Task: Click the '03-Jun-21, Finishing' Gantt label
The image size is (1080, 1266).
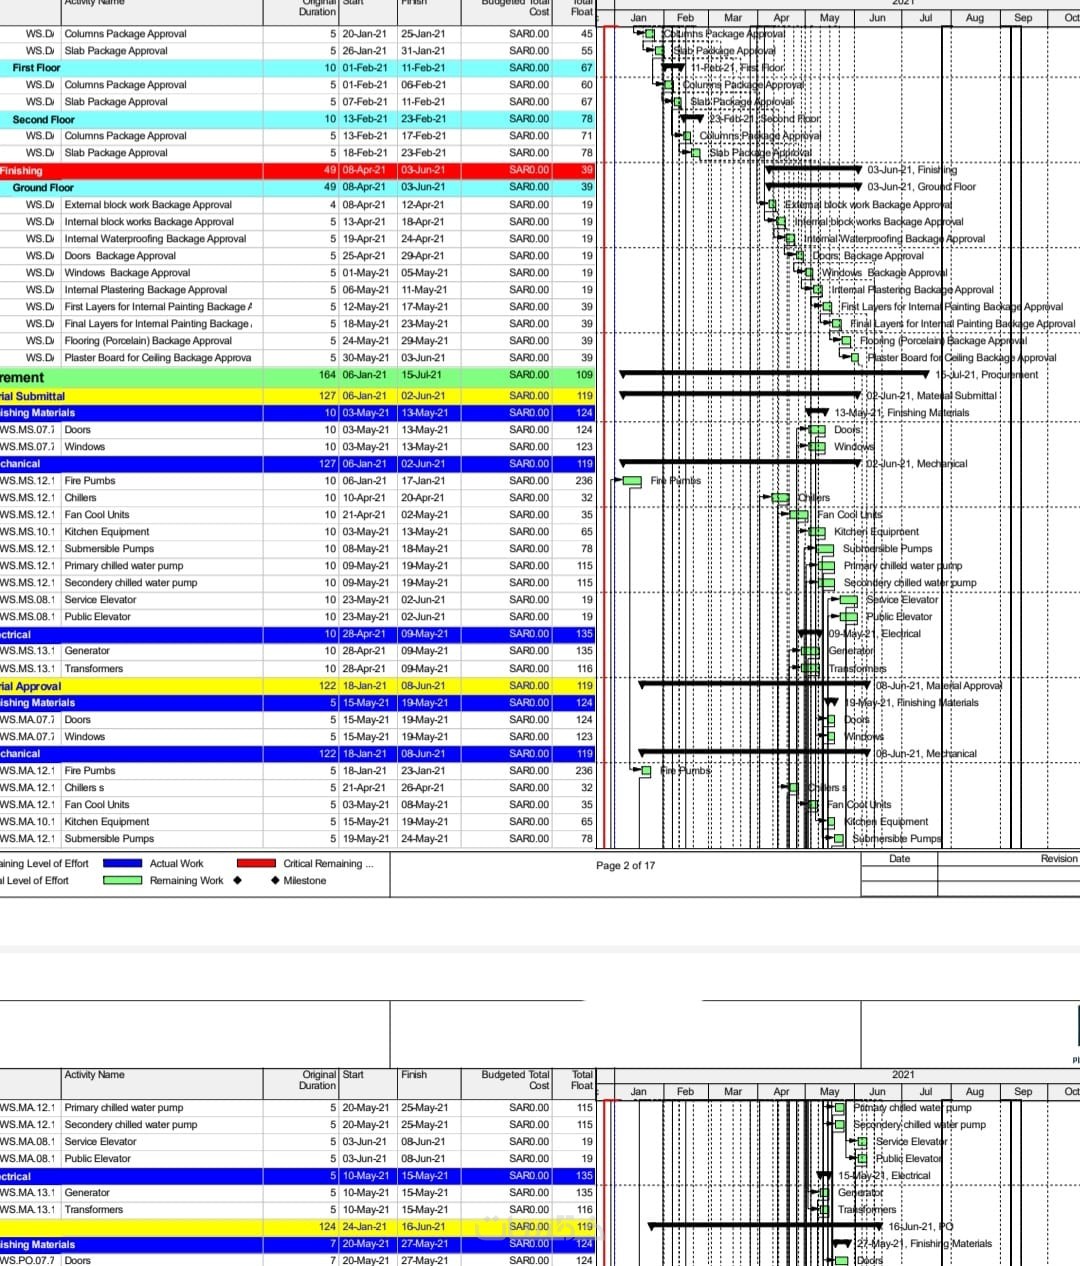Action: click(x=912, y=171)
